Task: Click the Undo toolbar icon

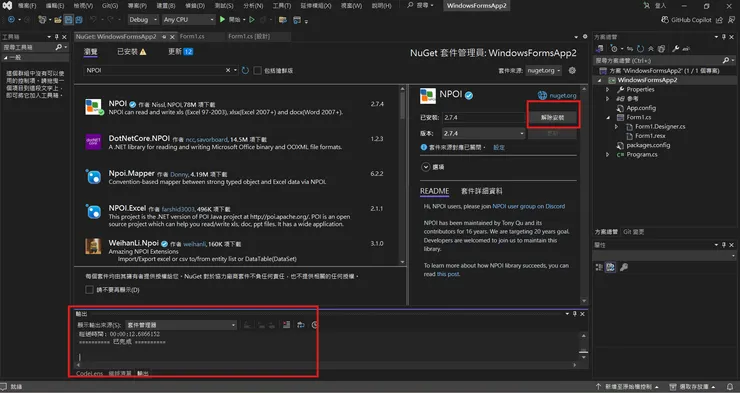Action: [93, 20]
